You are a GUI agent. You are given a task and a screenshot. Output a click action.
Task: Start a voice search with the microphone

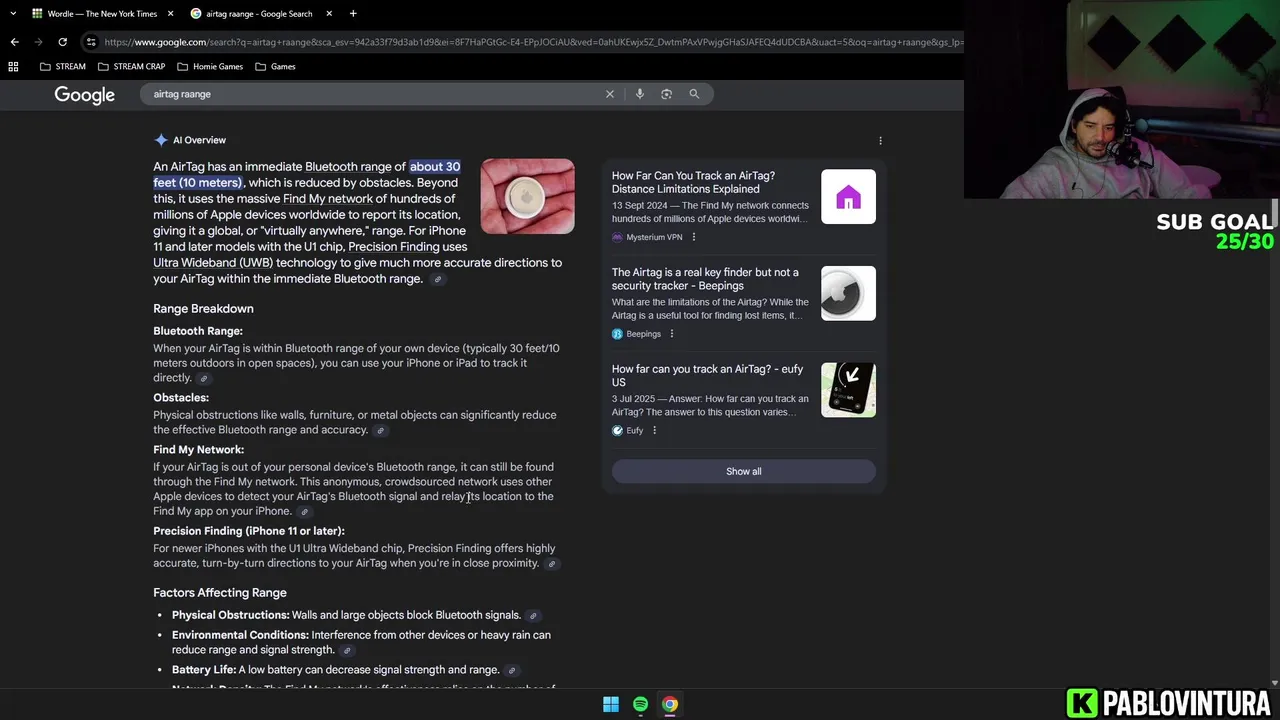coord(640,94)
